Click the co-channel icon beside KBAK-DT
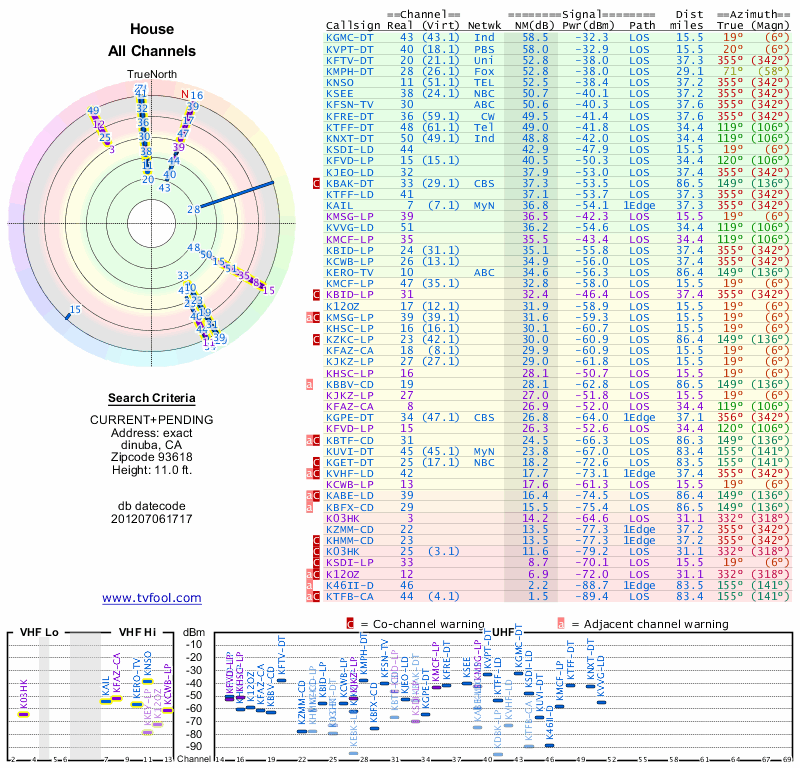This screenshot has height=768, width=800. coord(316,183)
